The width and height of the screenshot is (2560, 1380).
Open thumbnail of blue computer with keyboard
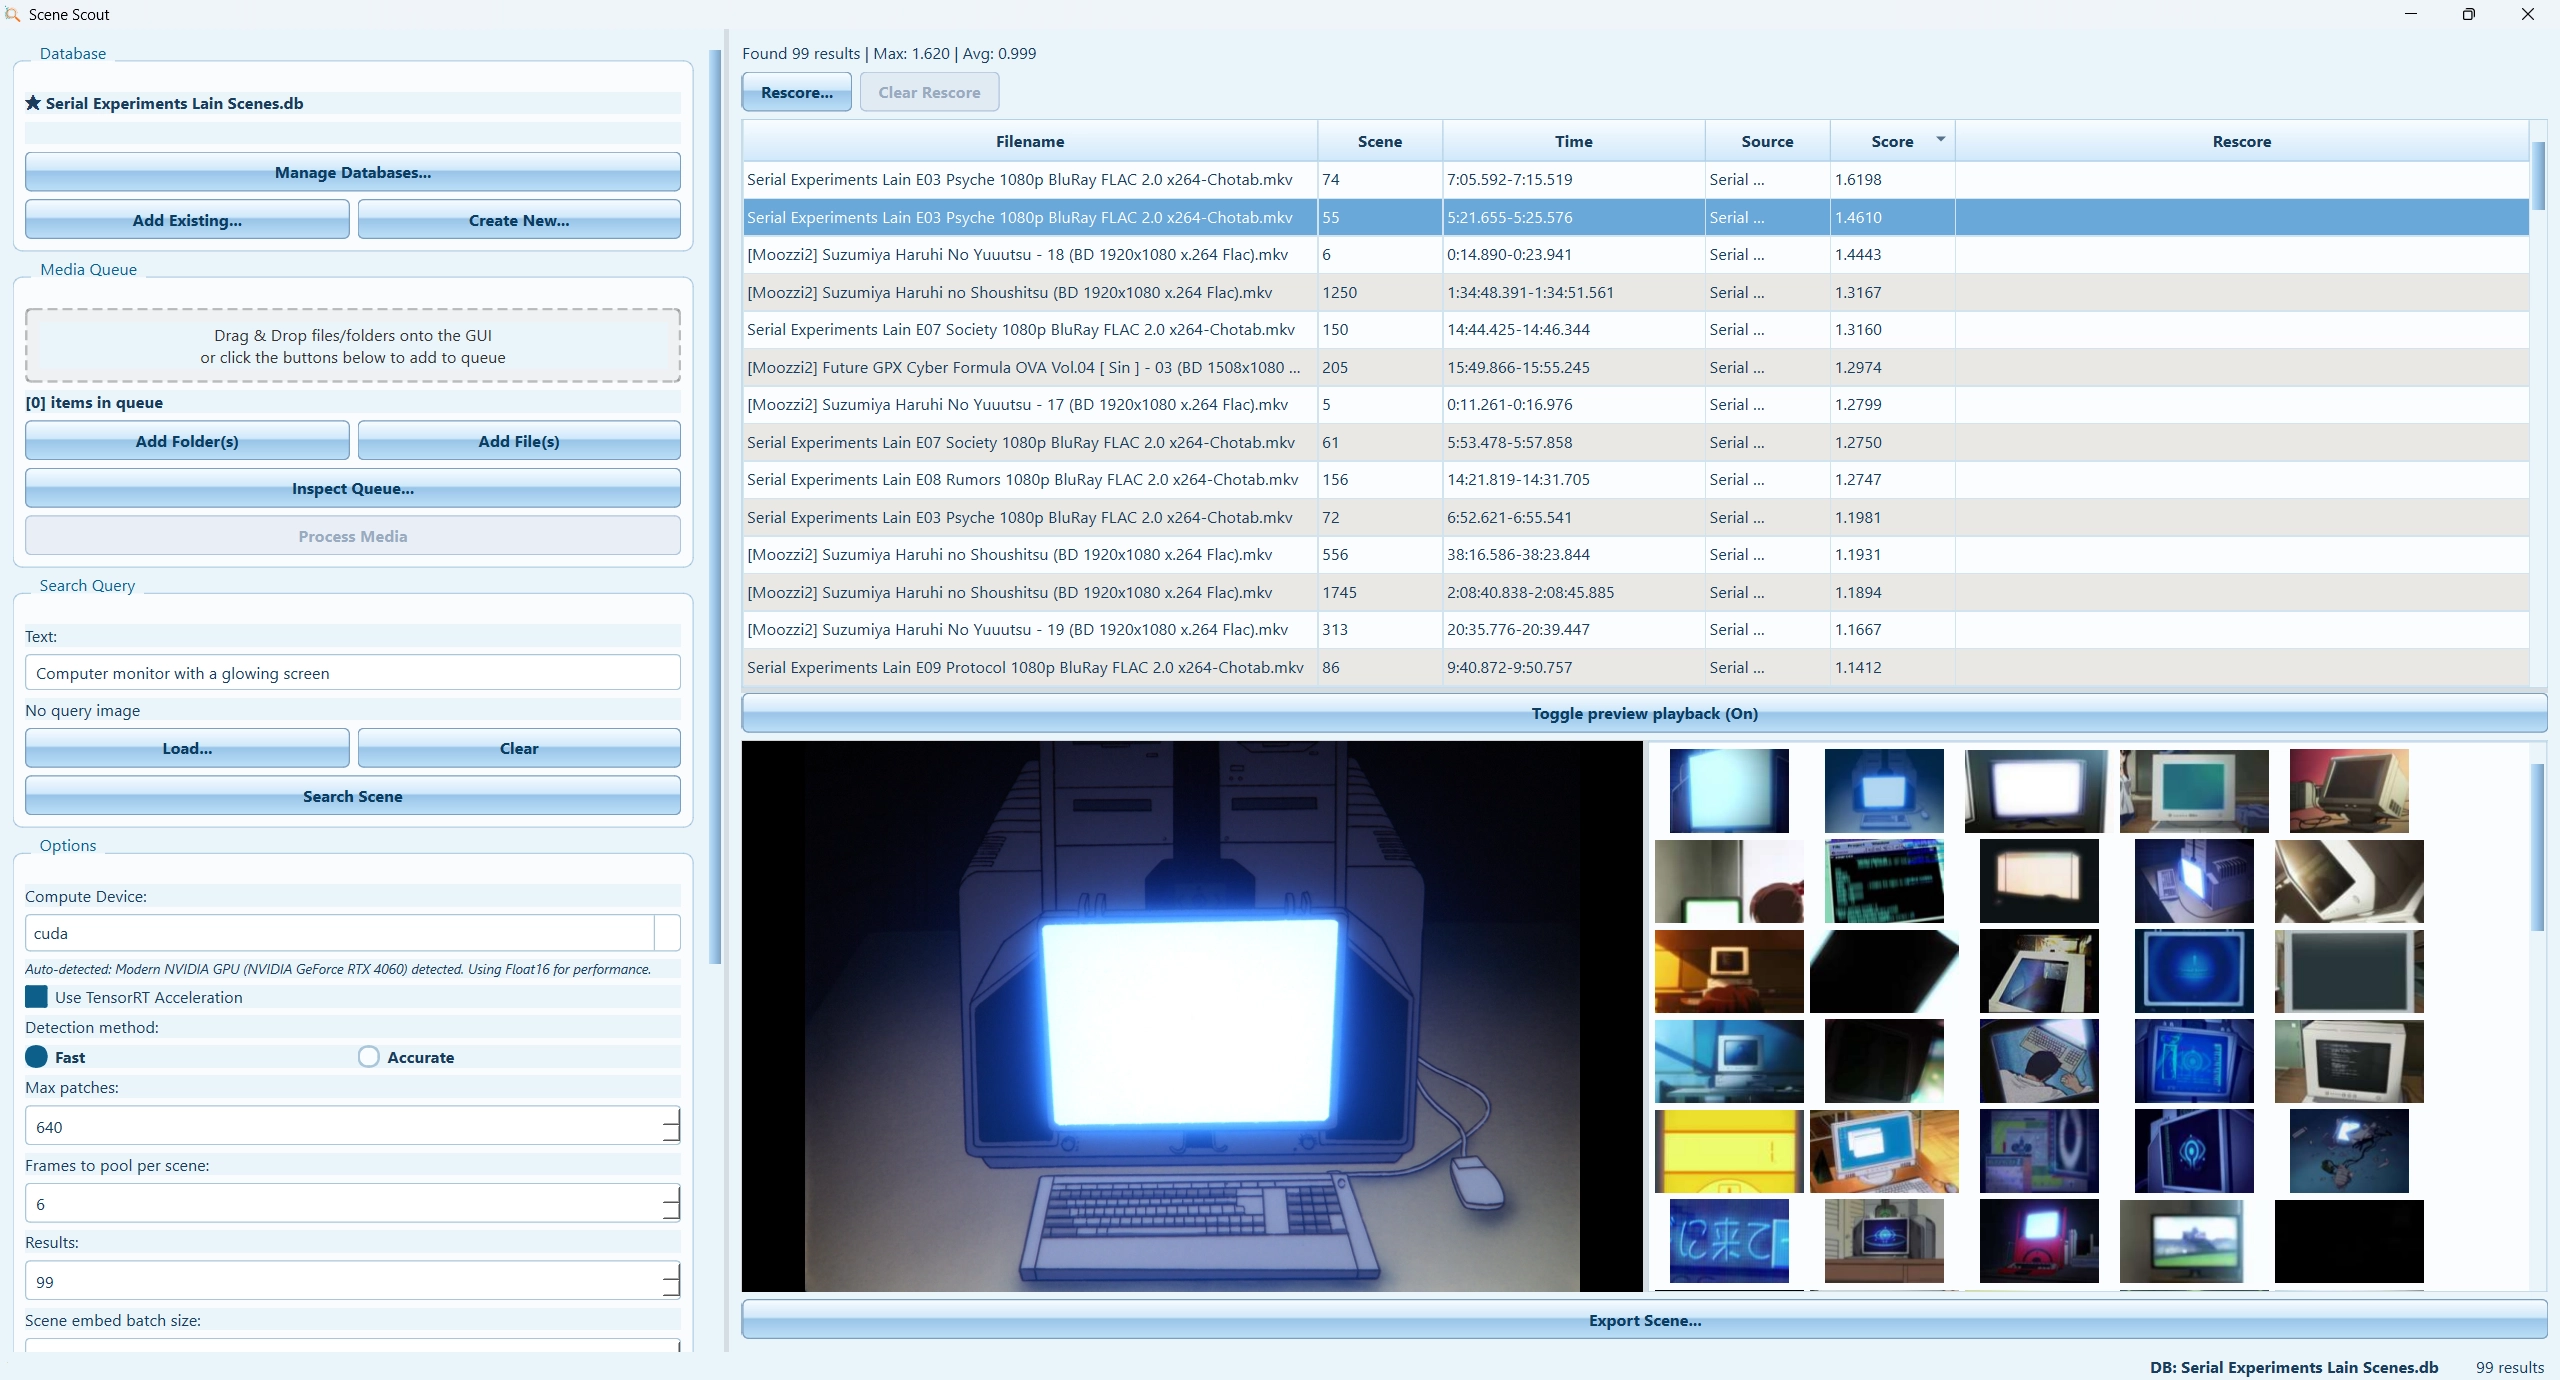(x=1884, y=791)
